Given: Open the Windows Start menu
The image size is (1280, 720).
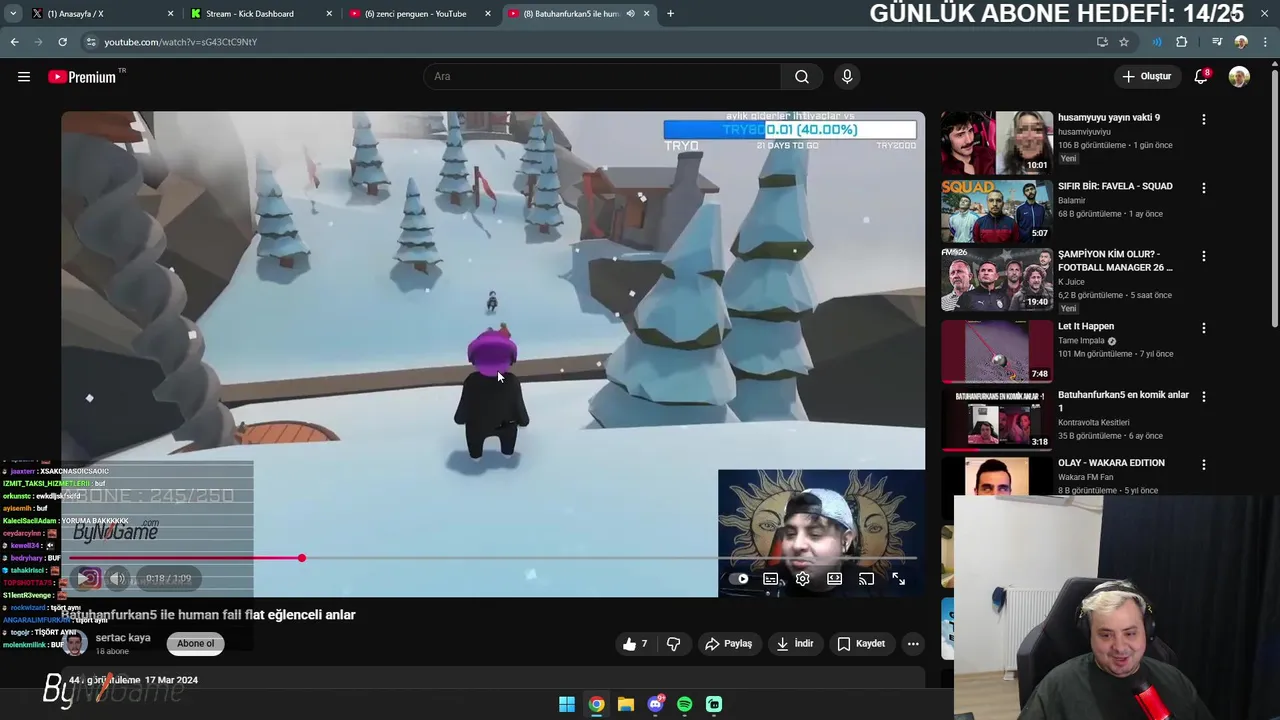Looking at the screenshot, I should point(567,704).
